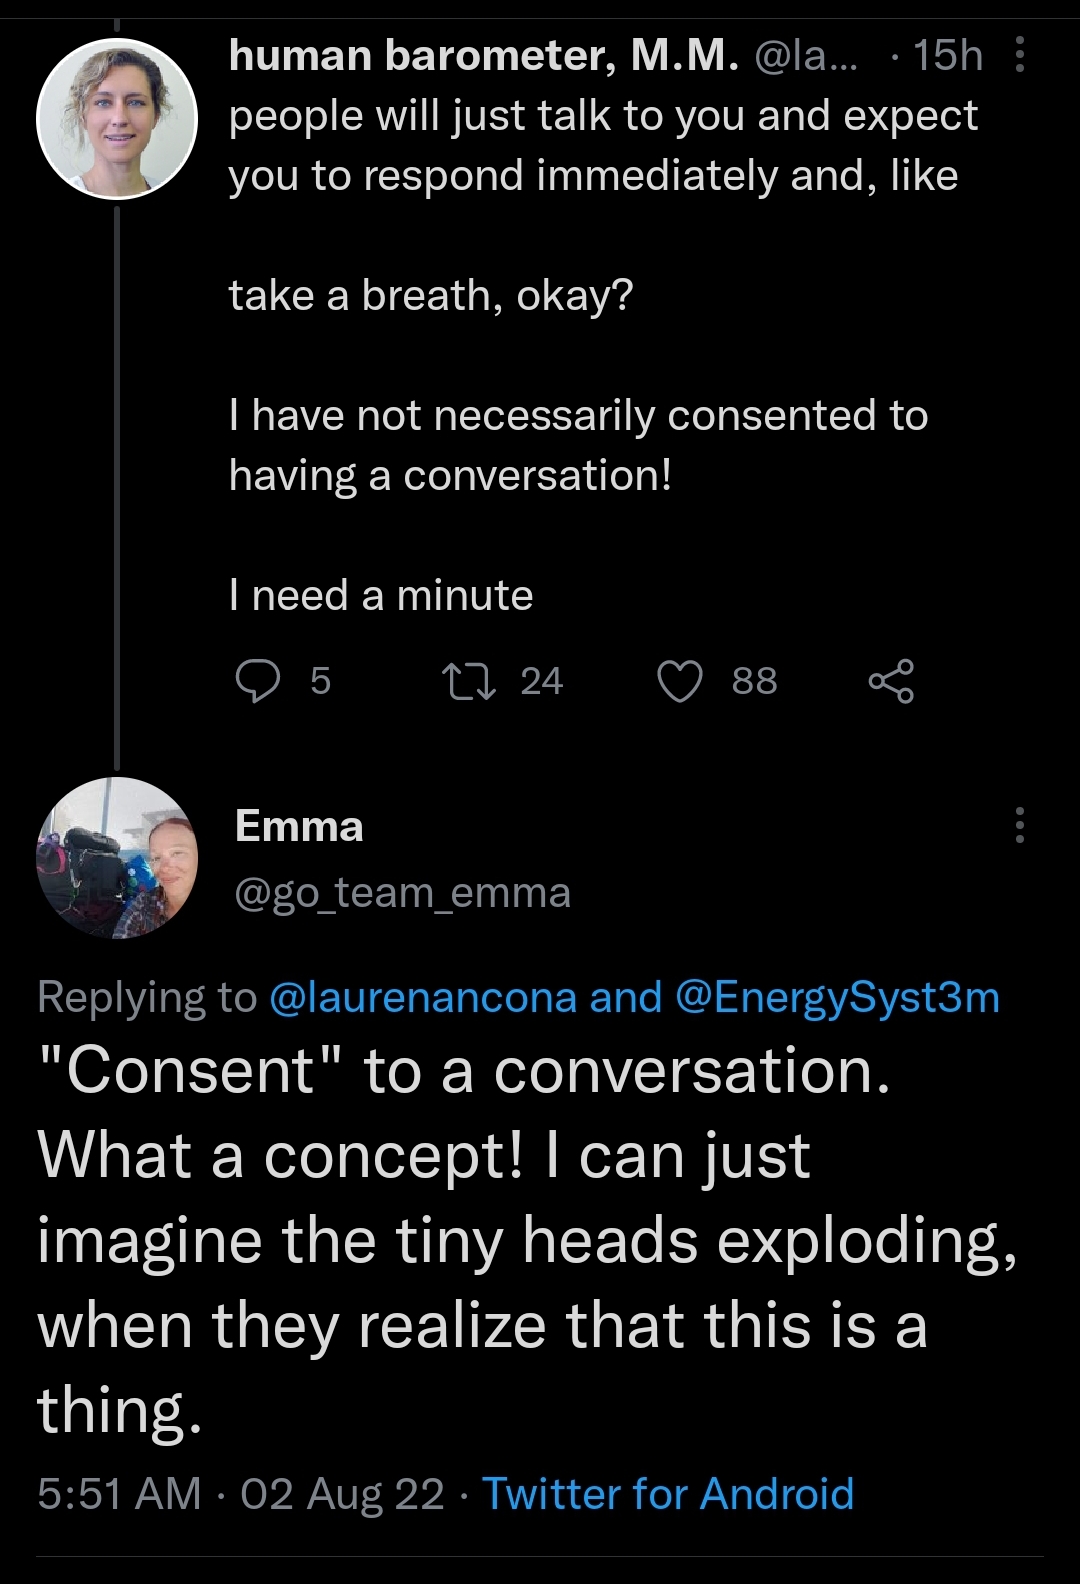Viewport: 1080px width, 1584px height.
Task: Click the 5:51 AM 02 Aug 22 timestamp
Action: (240, 1494)
